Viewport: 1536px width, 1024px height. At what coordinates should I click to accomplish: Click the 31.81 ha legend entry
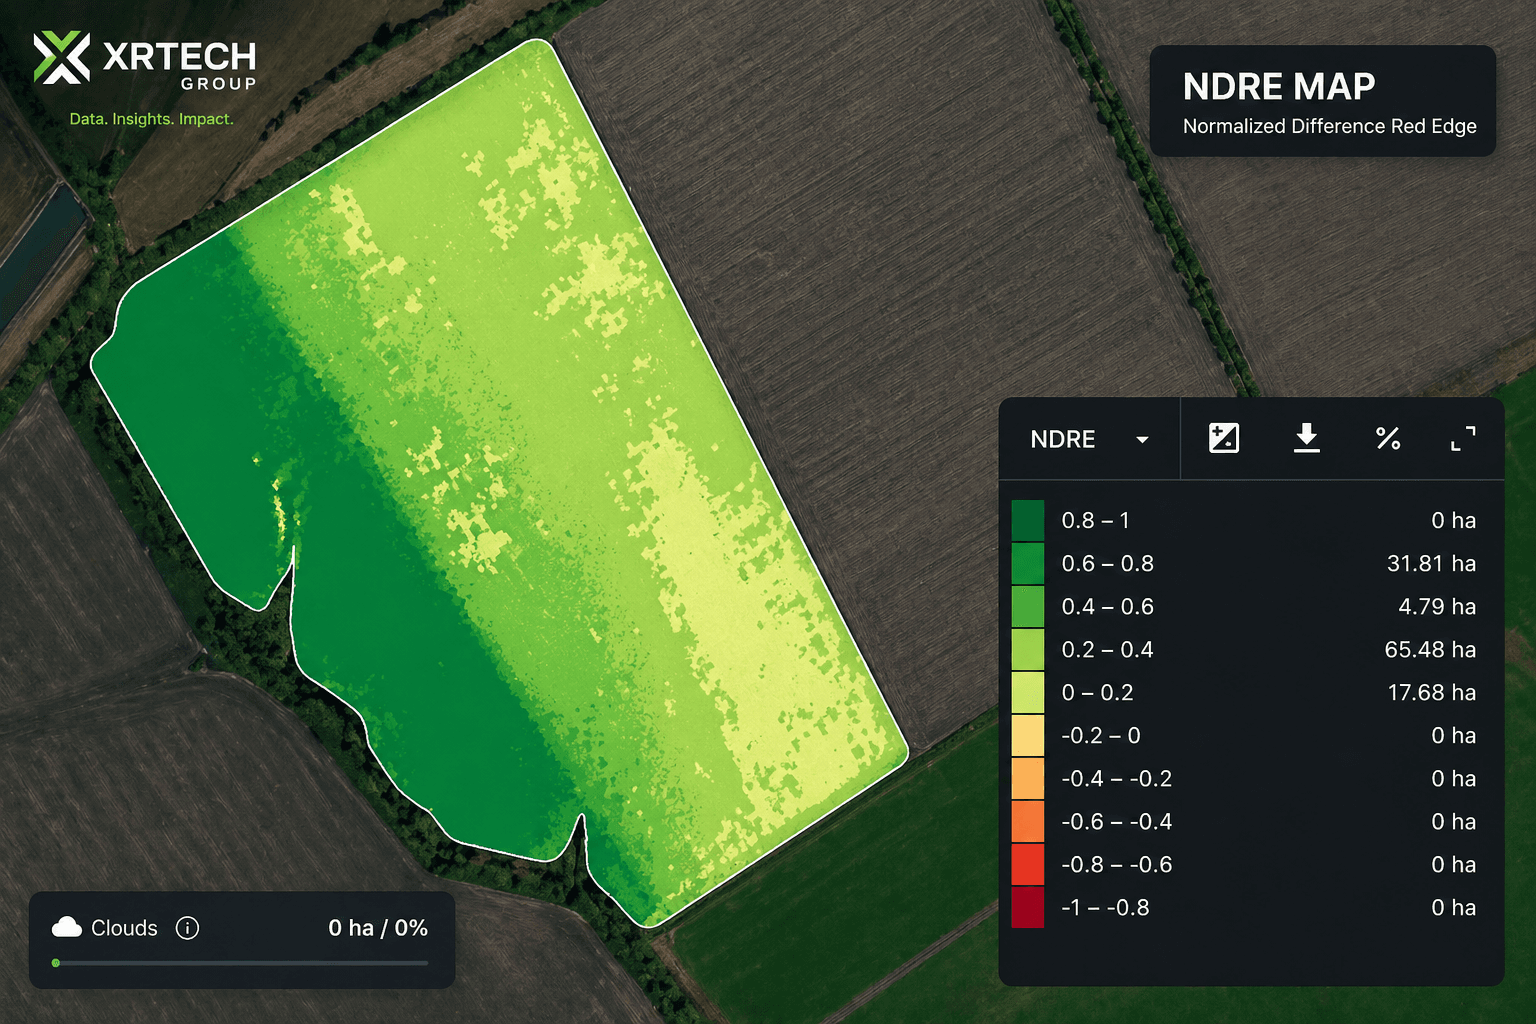(1430, 563)
